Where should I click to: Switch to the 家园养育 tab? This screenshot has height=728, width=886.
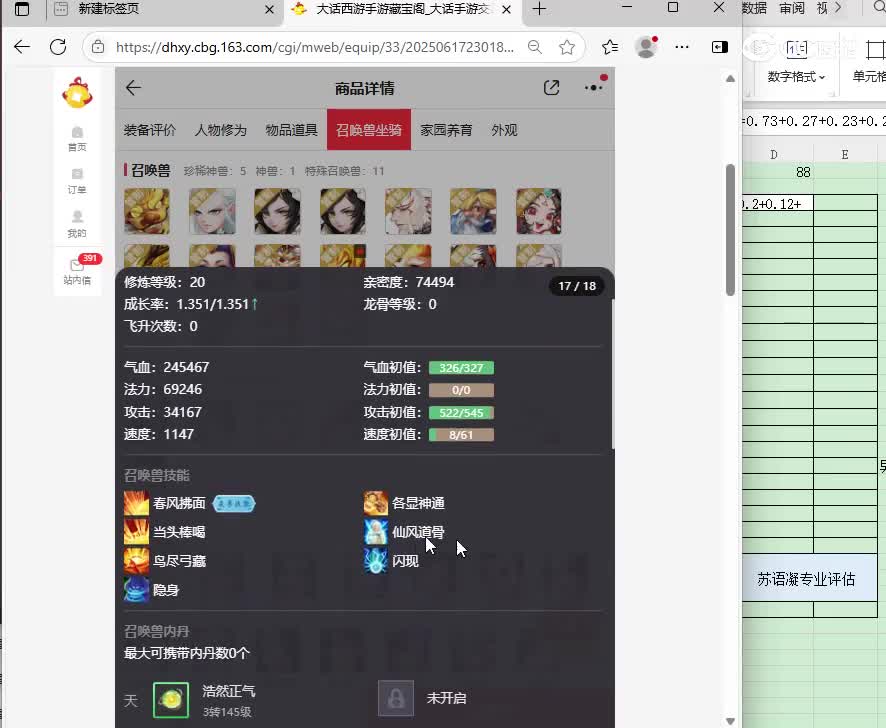(446, 130)
